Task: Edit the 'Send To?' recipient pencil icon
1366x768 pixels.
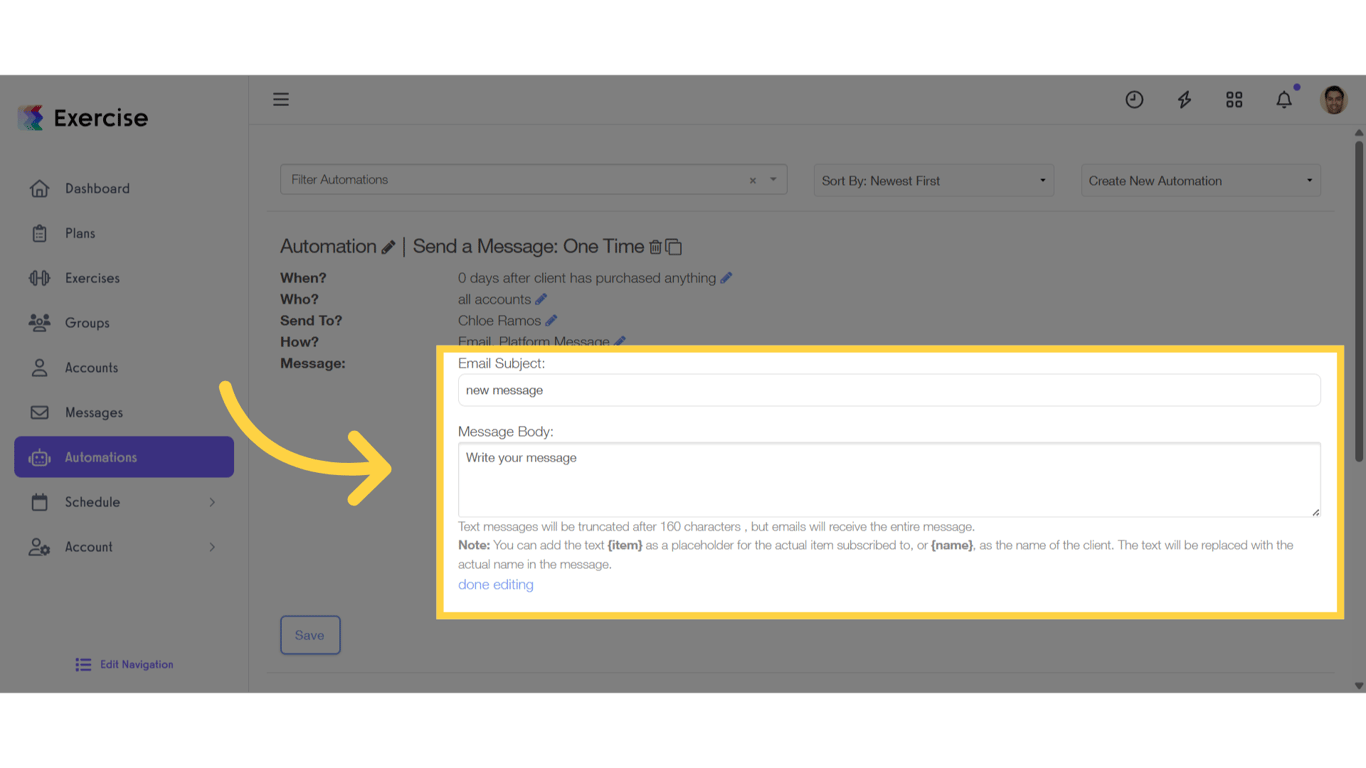Action: [x=551, y=320]
